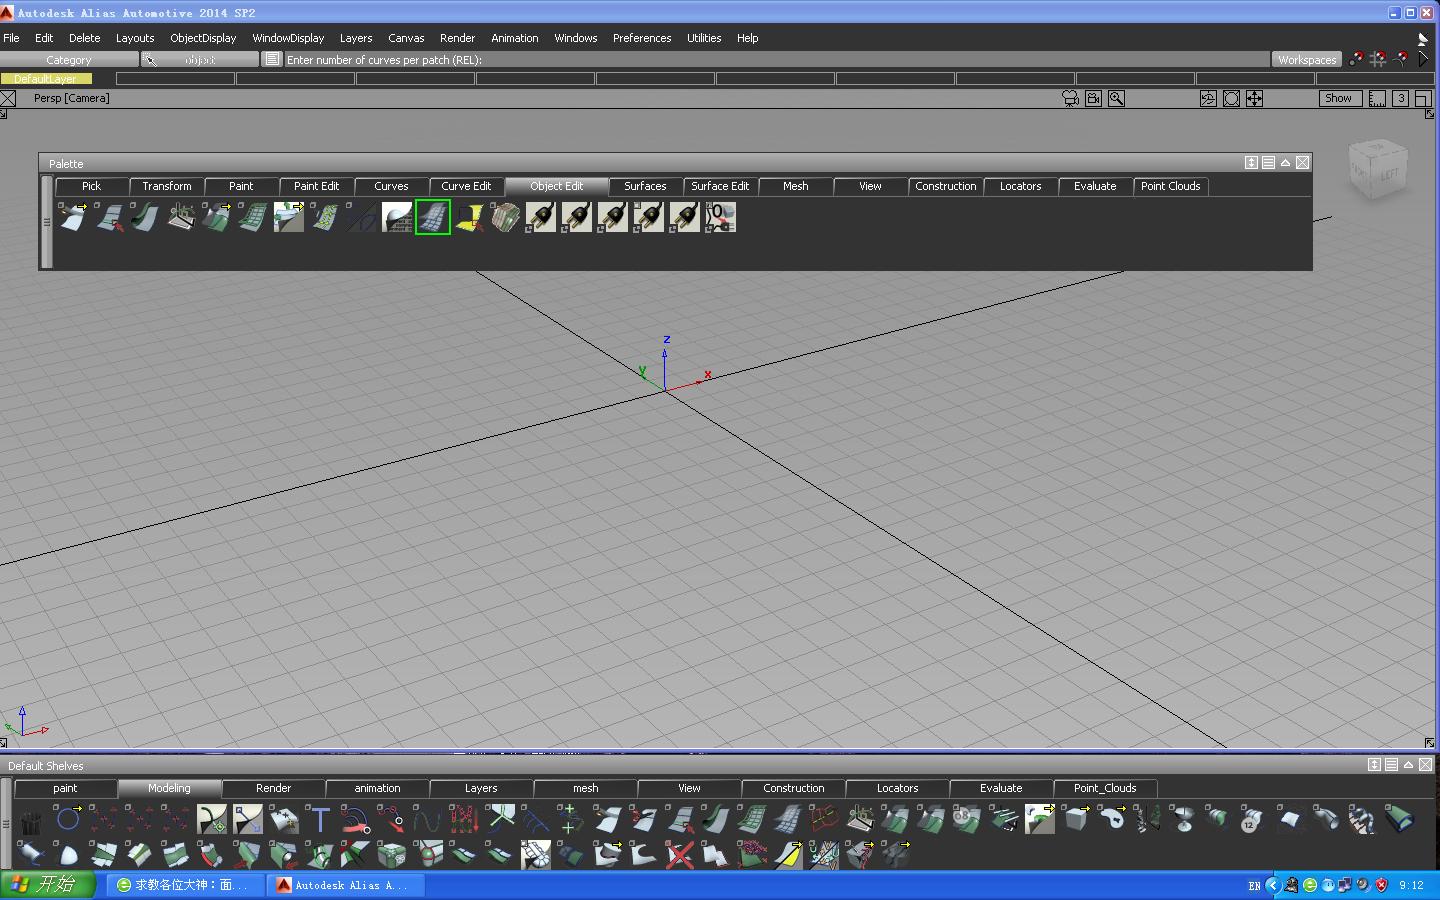The image size is (1440, 900).
Task: Select the DefaultLayer yellow layer swatch
Action: point(46,79)
